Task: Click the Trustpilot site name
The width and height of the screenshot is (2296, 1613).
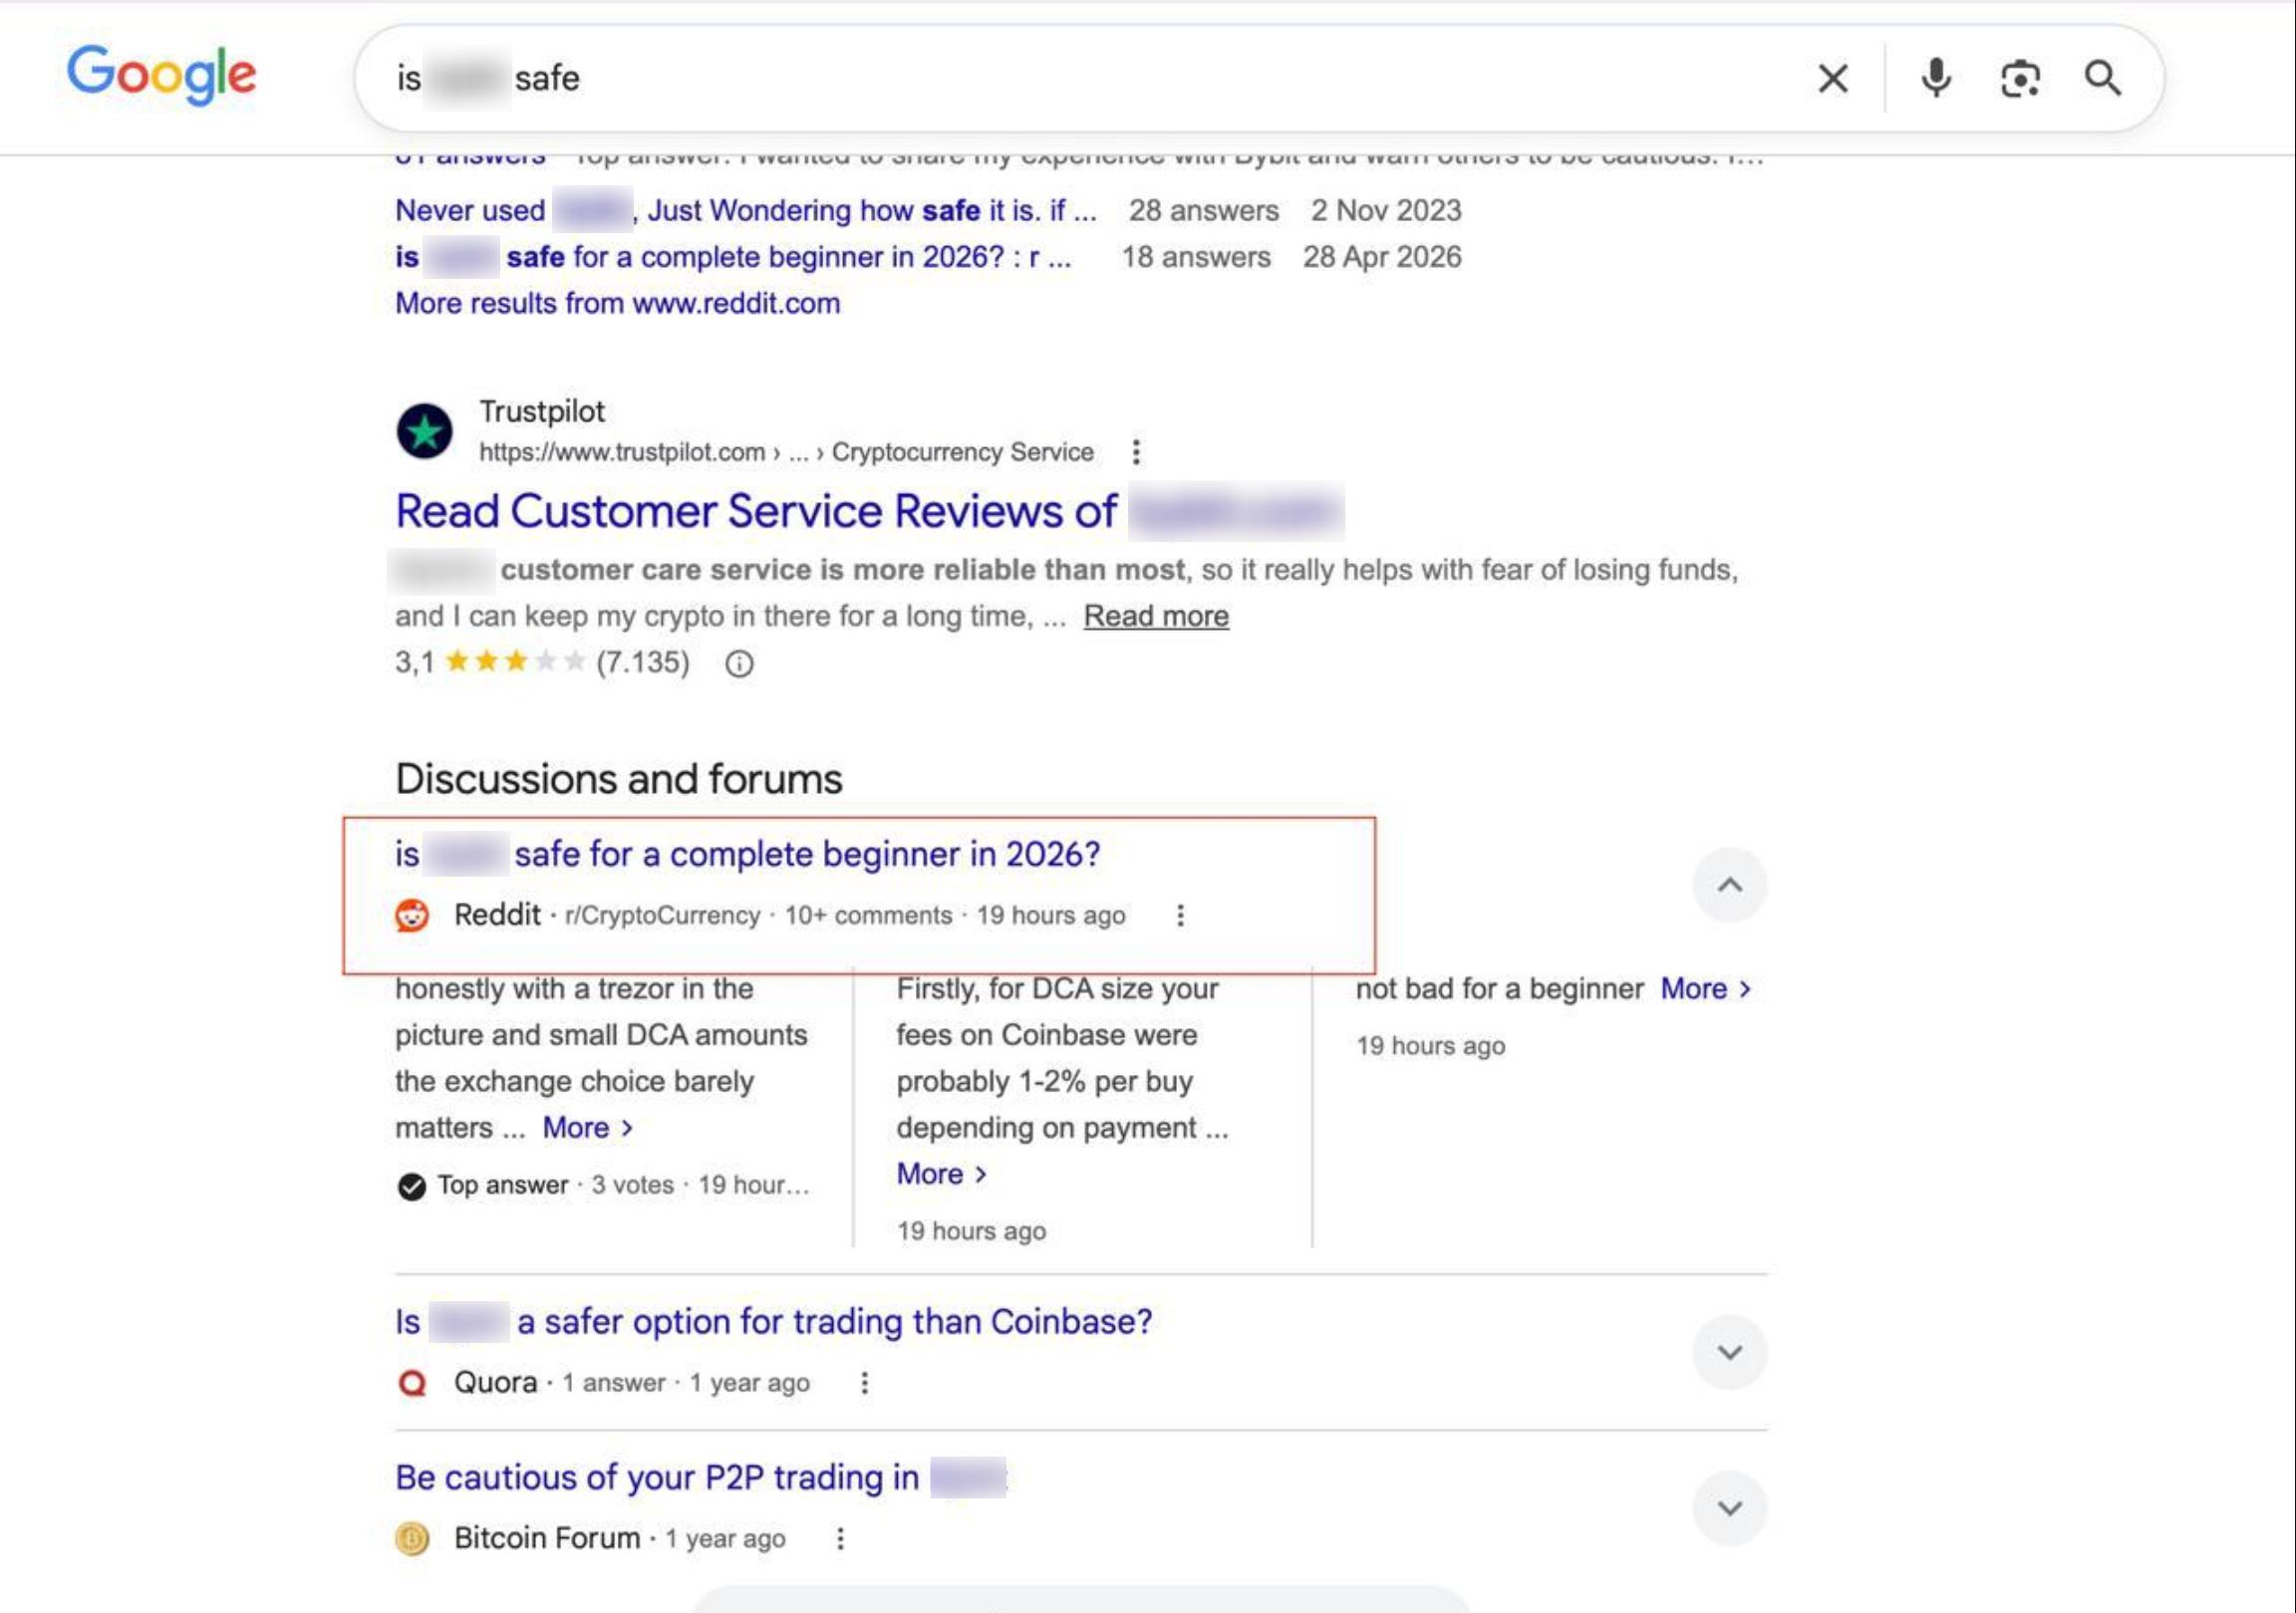Action: coord(542,411)
